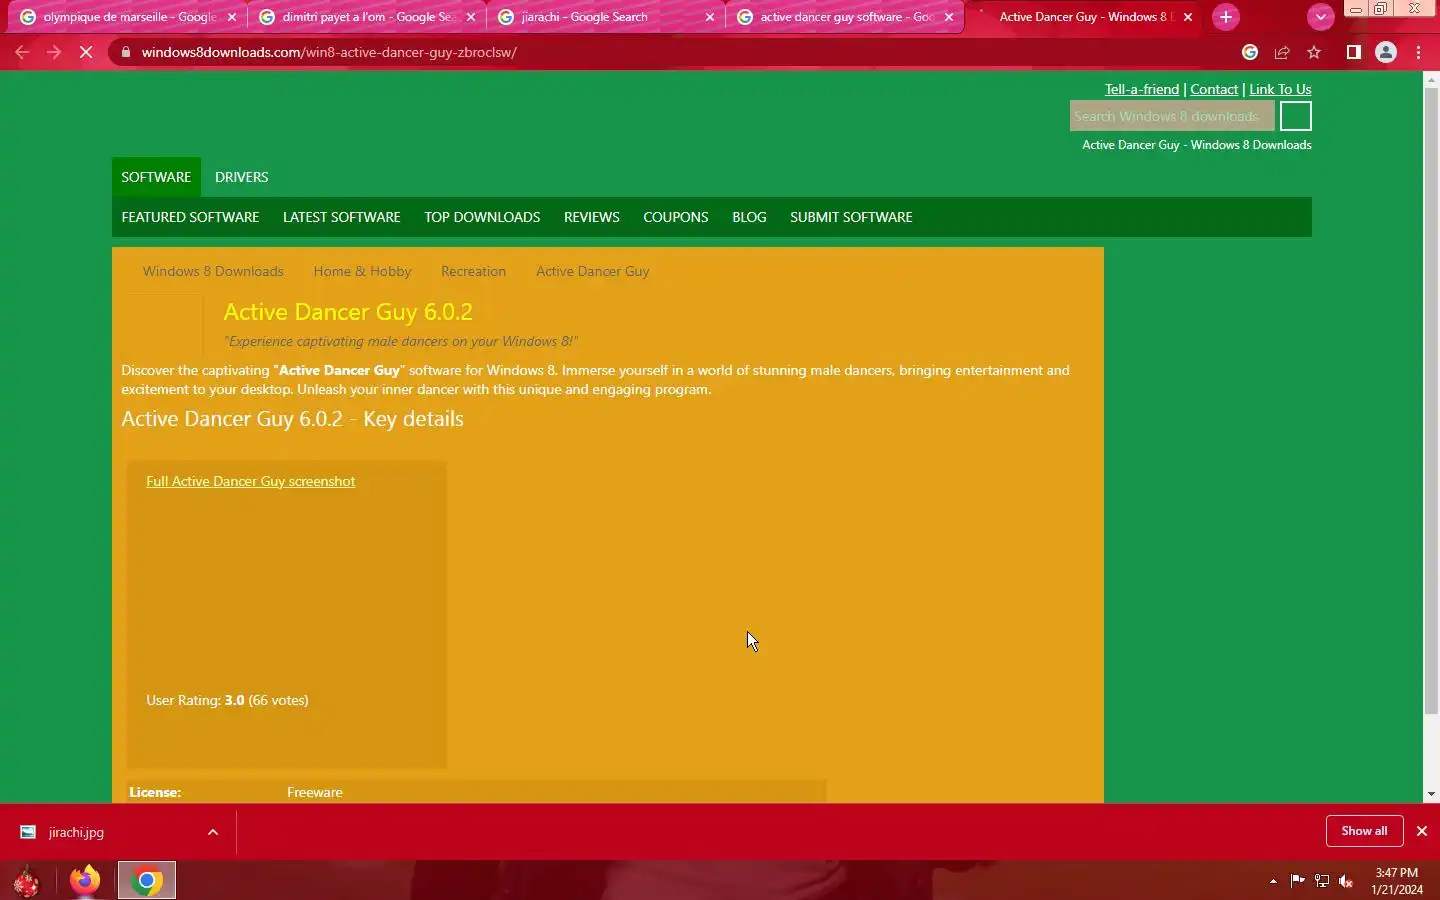Viewport: 1440px width, 900px height.
Task: Close the olympique de marseille tab
Action: pos(232,17)
